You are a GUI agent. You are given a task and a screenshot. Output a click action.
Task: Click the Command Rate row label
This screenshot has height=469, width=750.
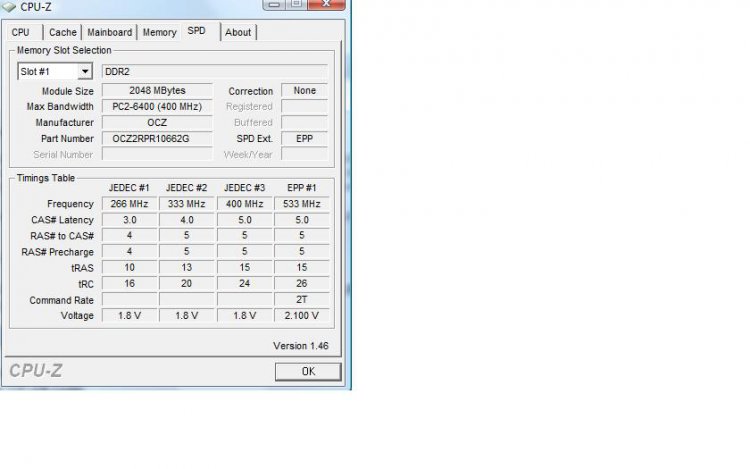click(61, 300)
